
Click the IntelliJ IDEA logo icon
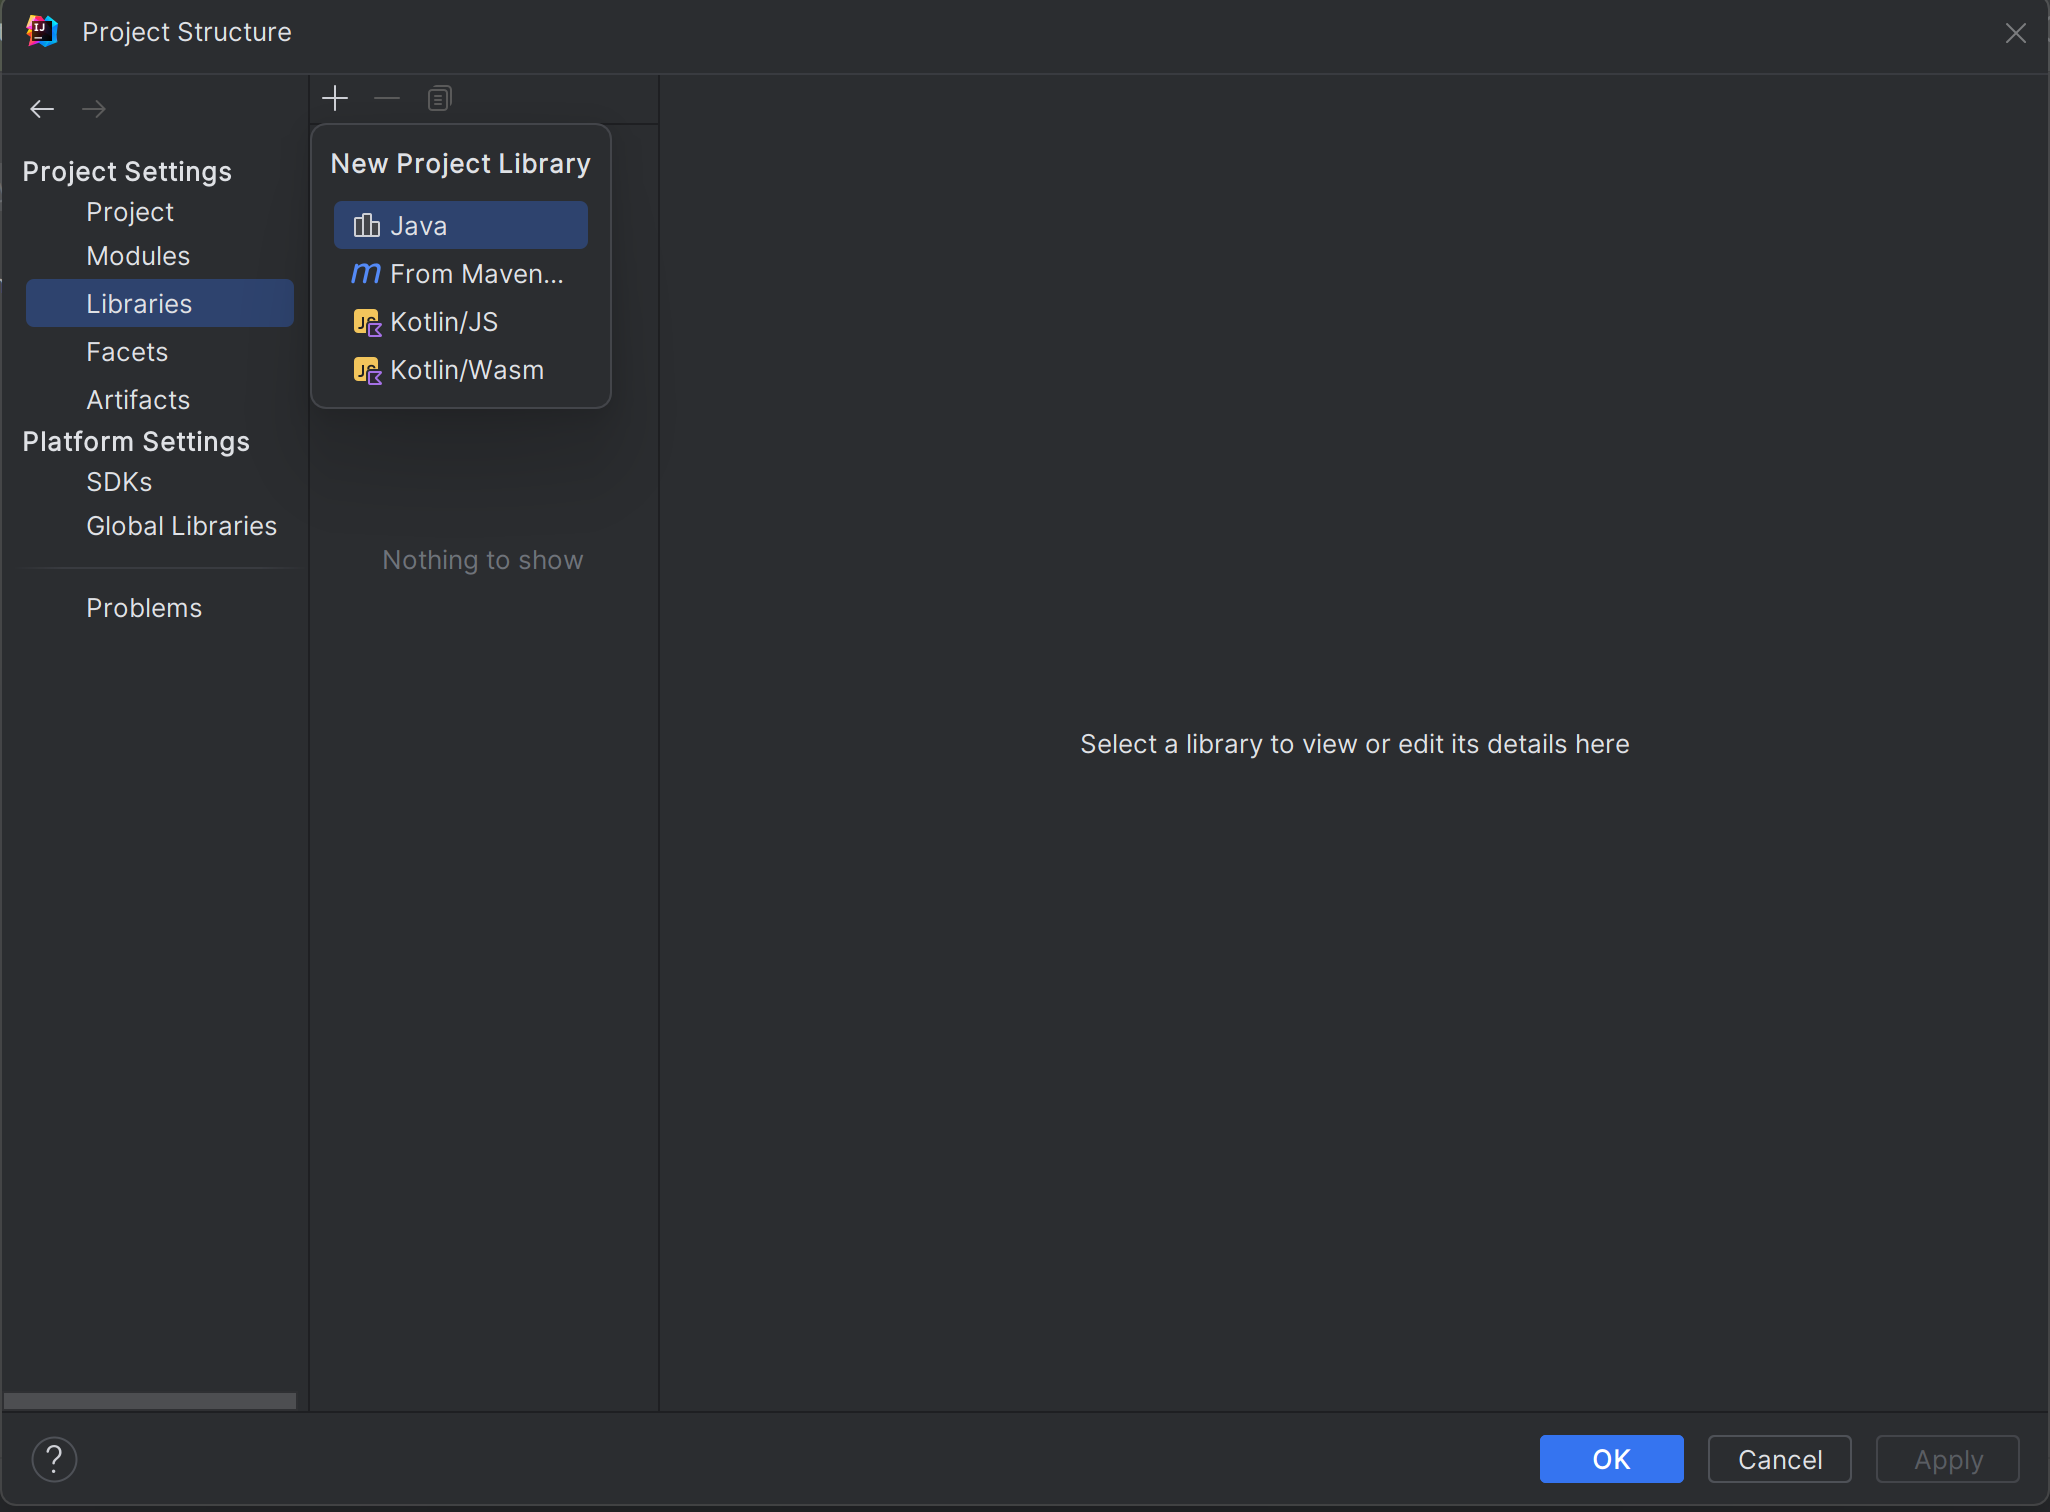42,31
